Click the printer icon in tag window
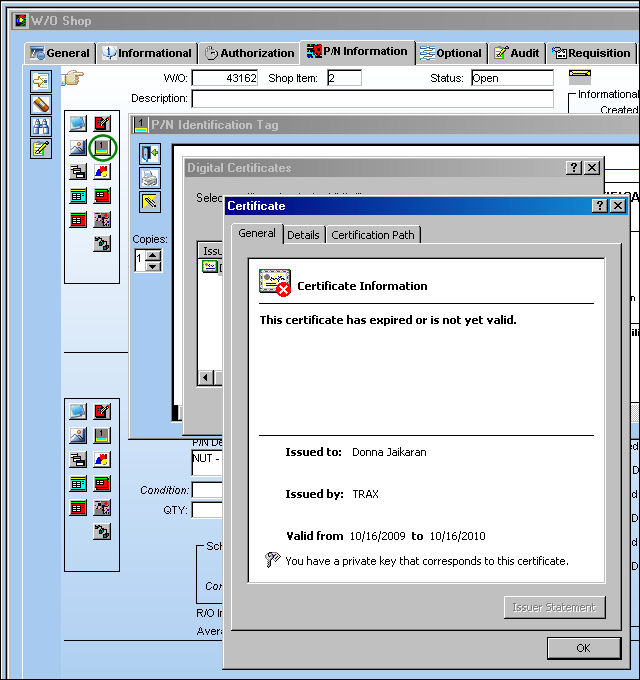 (150, 178)
